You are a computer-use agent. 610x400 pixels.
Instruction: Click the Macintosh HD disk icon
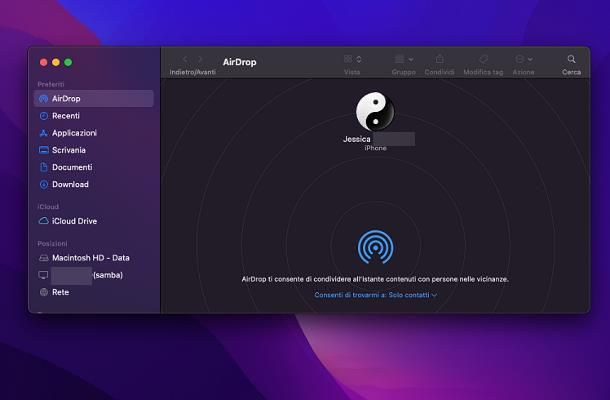tap(44, 258)
